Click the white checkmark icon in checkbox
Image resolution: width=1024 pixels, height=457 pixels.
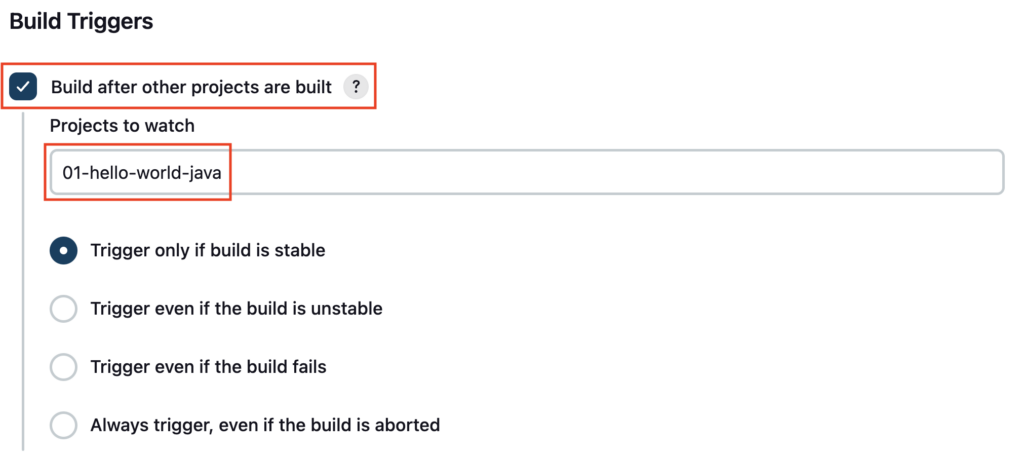point(24,87)
